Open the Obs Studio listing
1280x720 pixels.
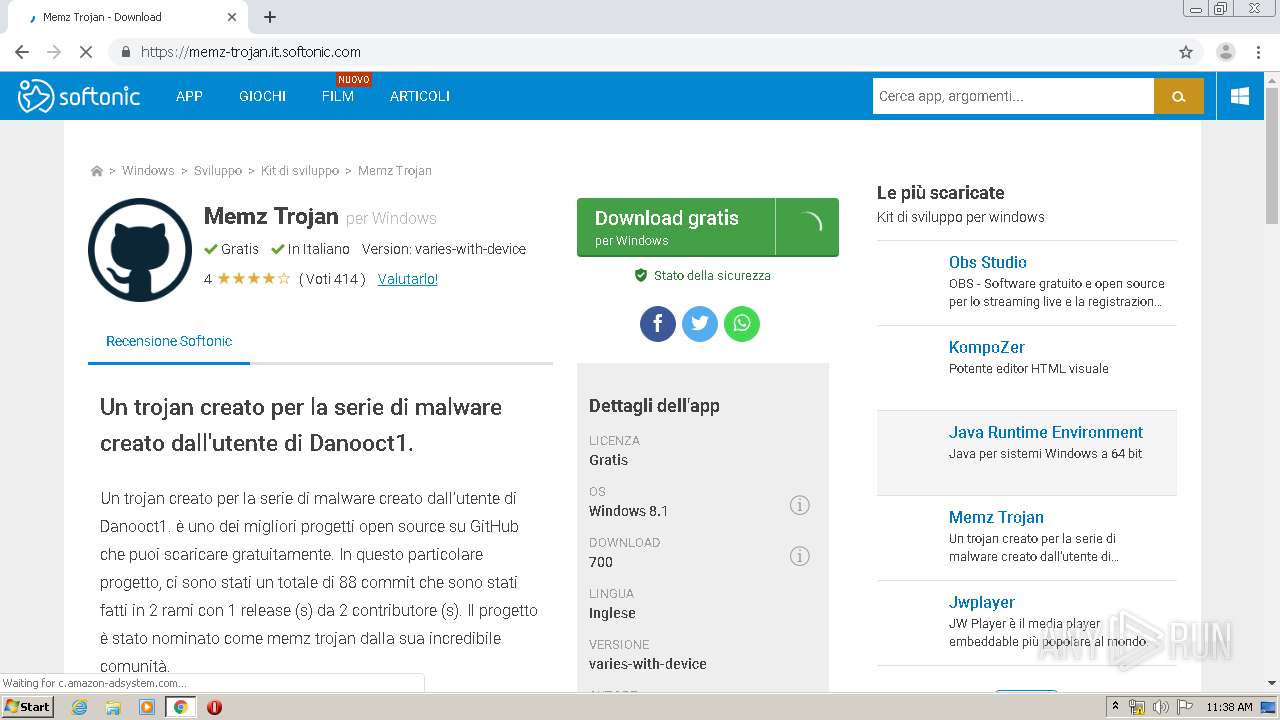[x=988, y=262]
